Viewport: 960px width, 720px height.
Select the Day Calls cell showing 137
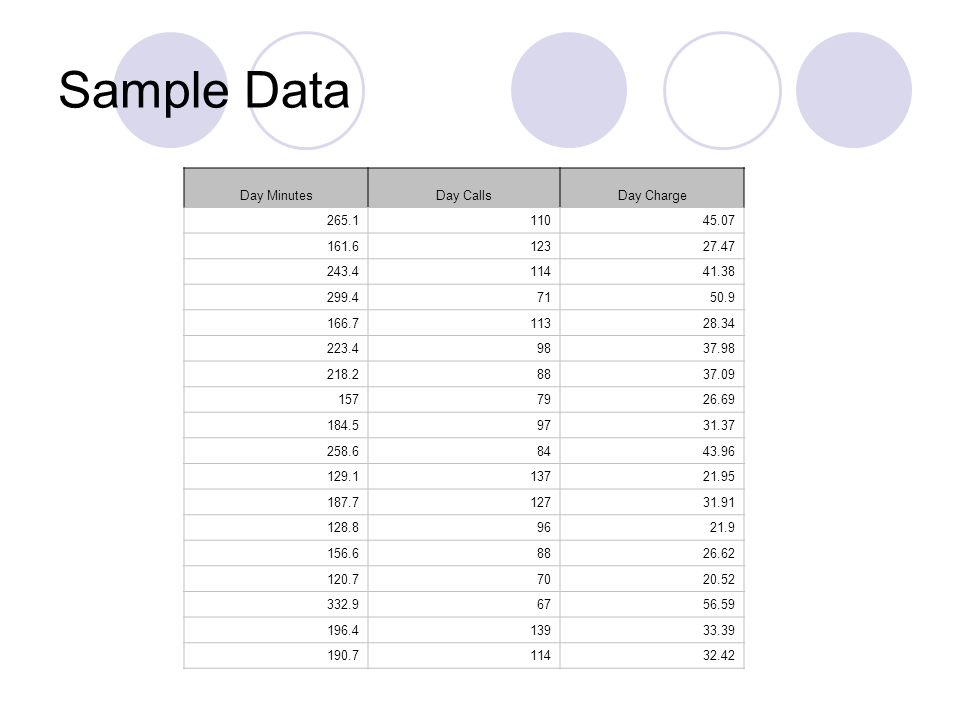pos(463,476)
